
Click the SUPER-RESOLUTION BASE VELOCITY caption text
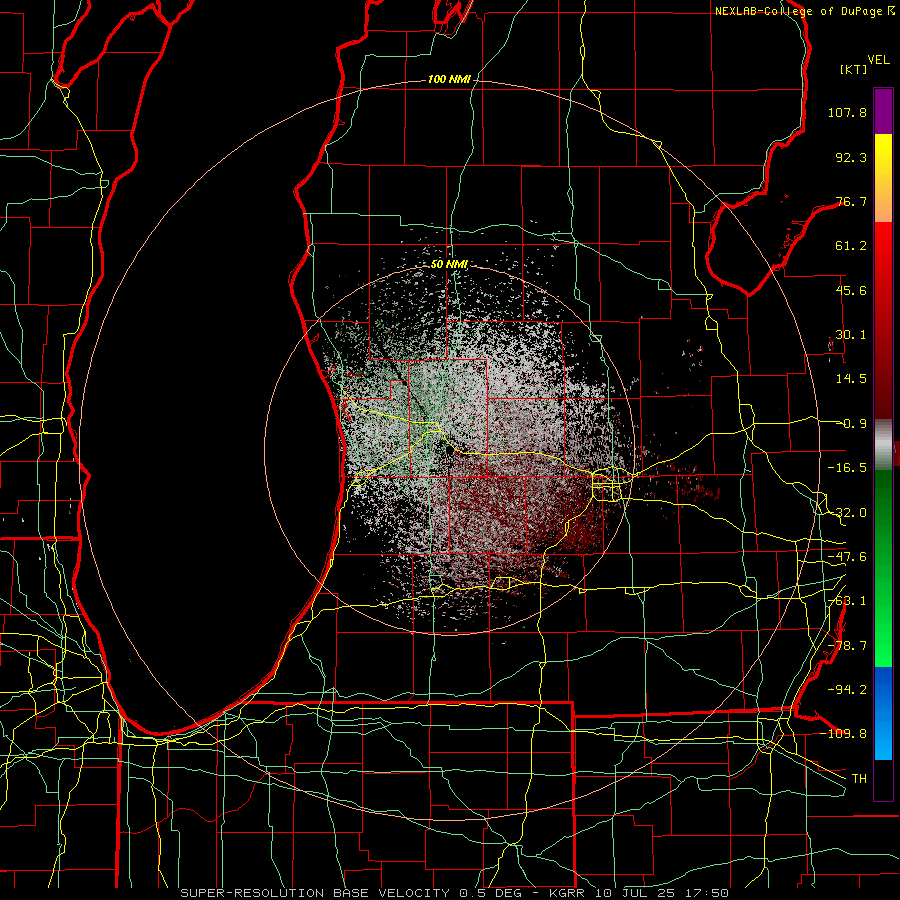coord(315,893)
